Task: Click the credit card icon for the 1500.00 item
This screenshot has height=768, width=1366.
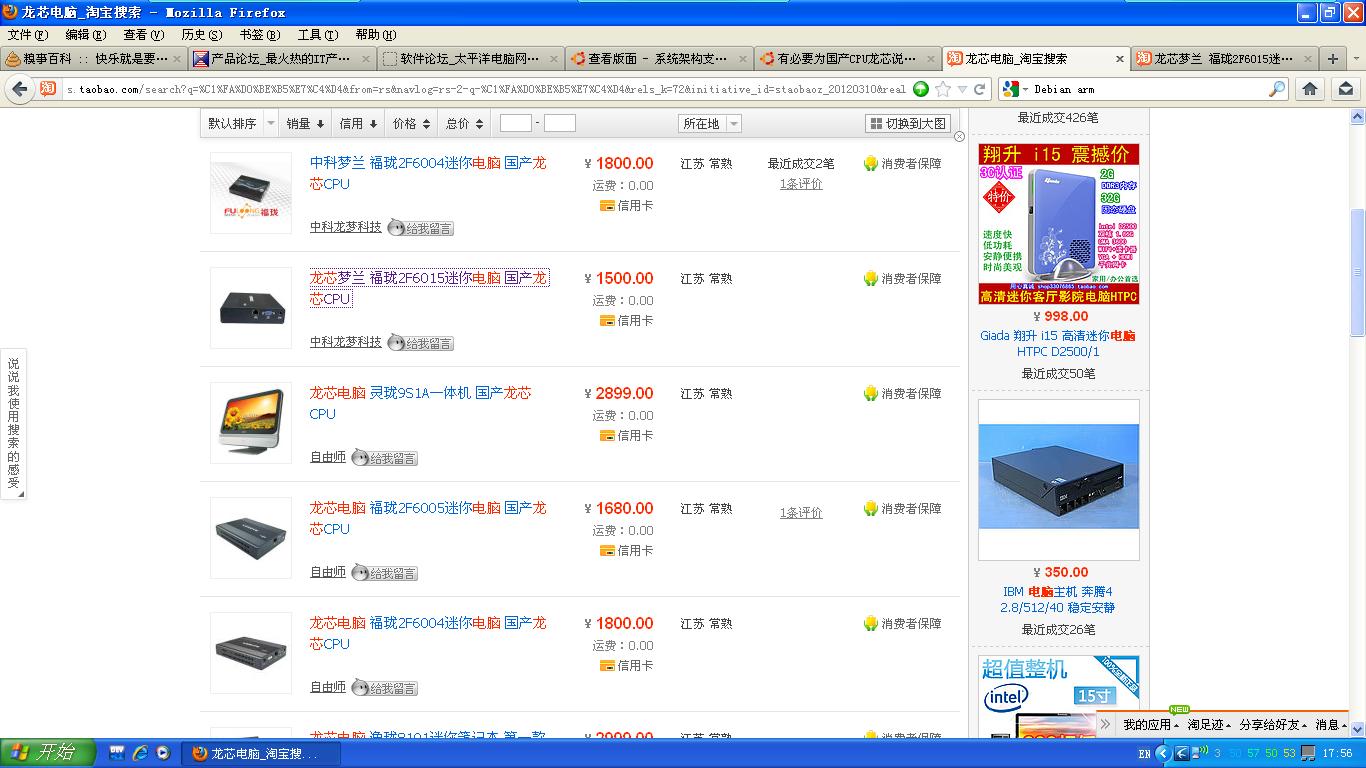Action: click(607, 321)
